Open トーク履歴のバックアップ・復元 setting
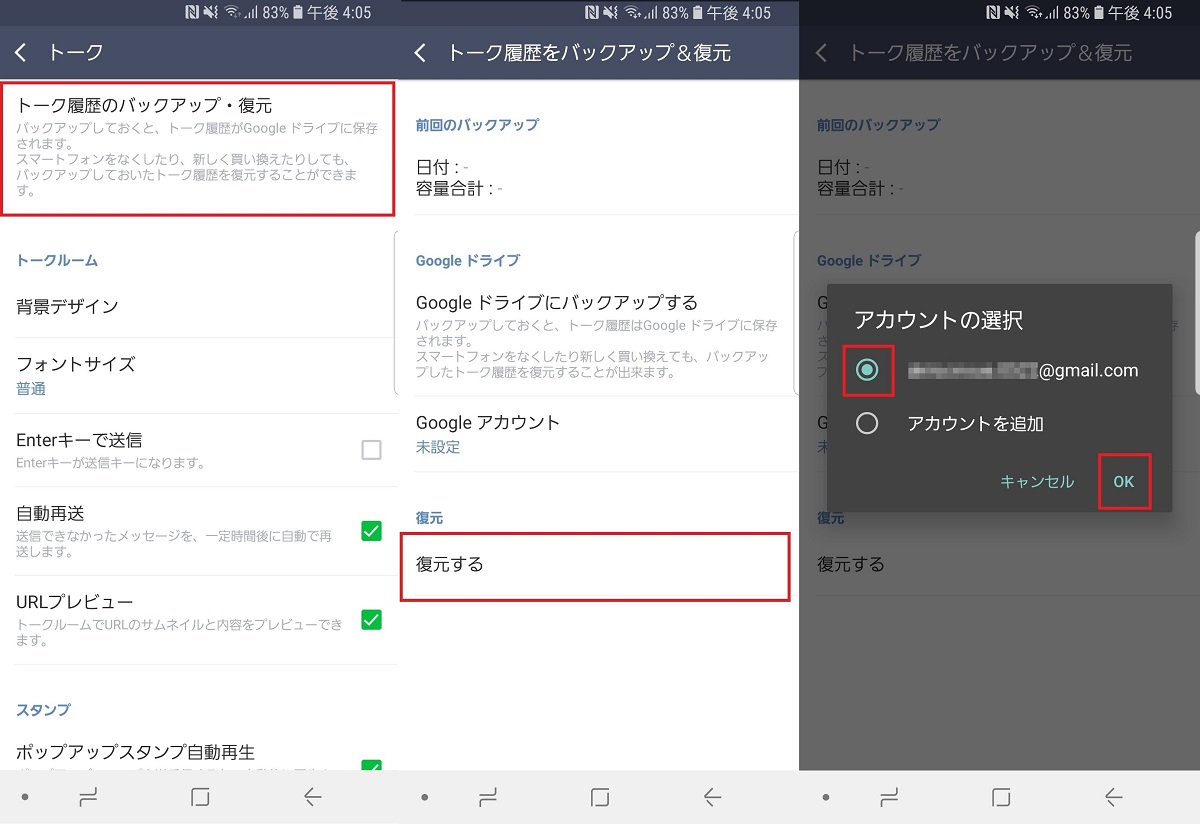Screen dimensions: 1200x824 (x=197, y=148)
